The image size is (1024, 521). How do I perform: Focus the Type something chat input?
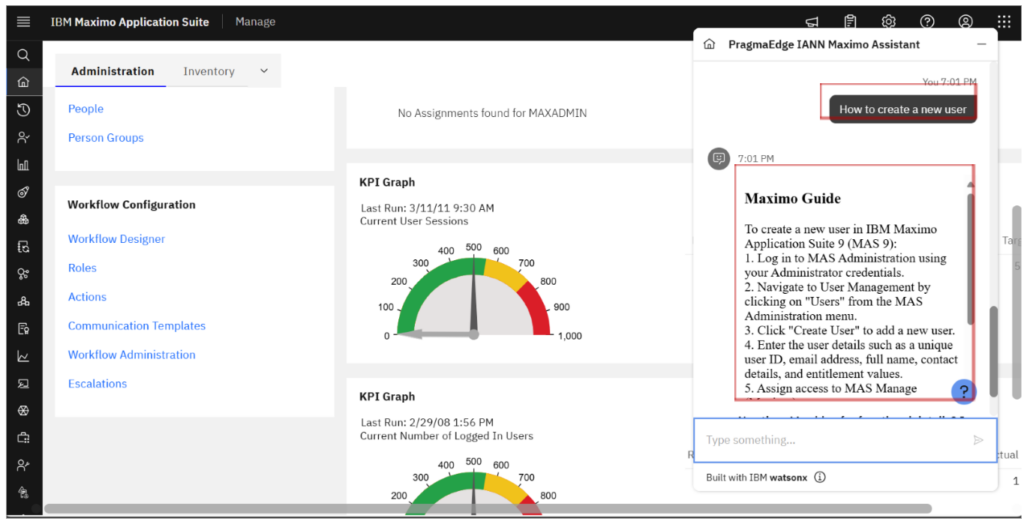pos(845,440)
